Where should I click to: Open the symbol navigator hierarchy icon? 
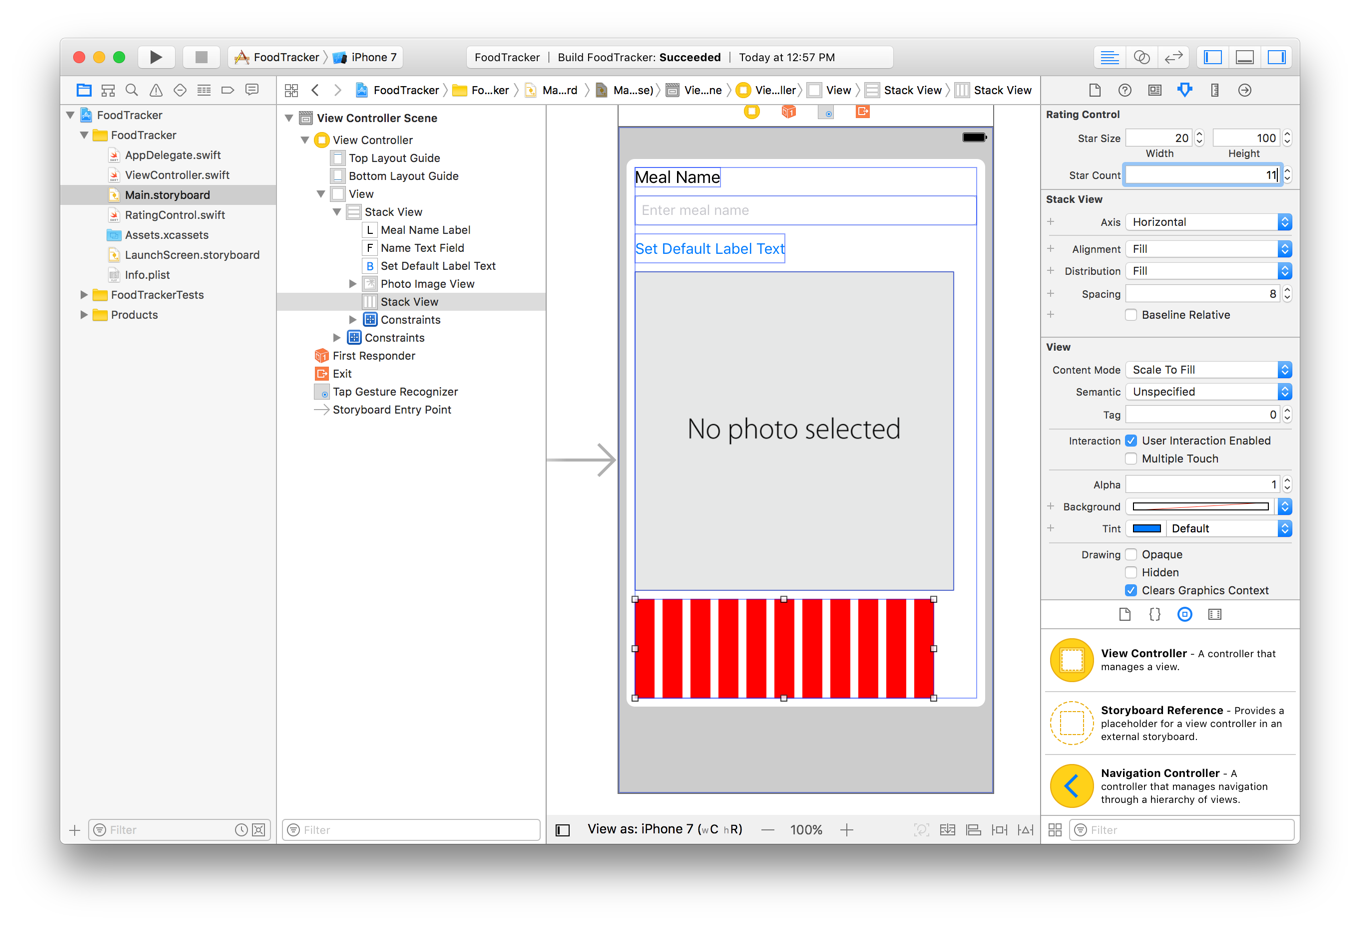pyautogui.click(x=108, y=90)
